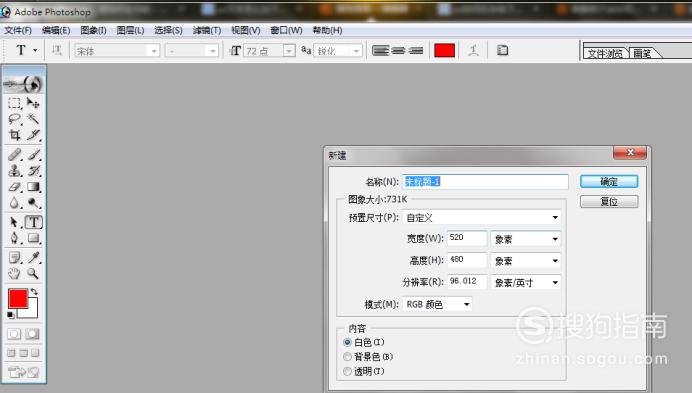Open the 图象(I) menu
The width and height of the screenshot is (692, 393).
click(x=93, y=30)
